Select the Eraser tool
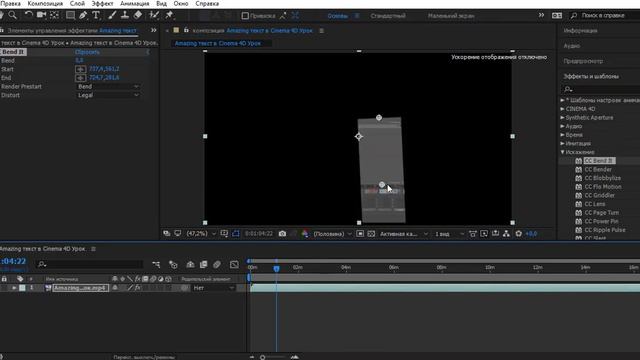Image resolution: width=640 pixels, height=360 pixels. click(138, 15)
